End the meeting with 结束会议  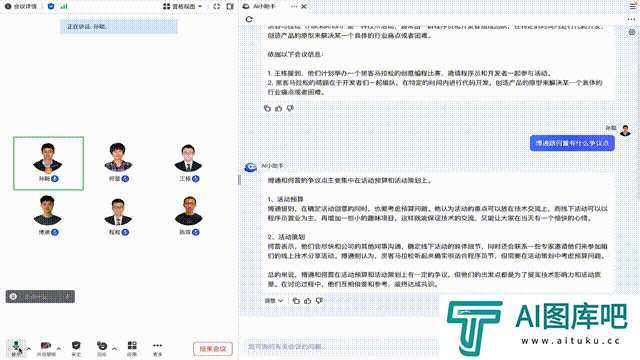click(x=213, y=349)
